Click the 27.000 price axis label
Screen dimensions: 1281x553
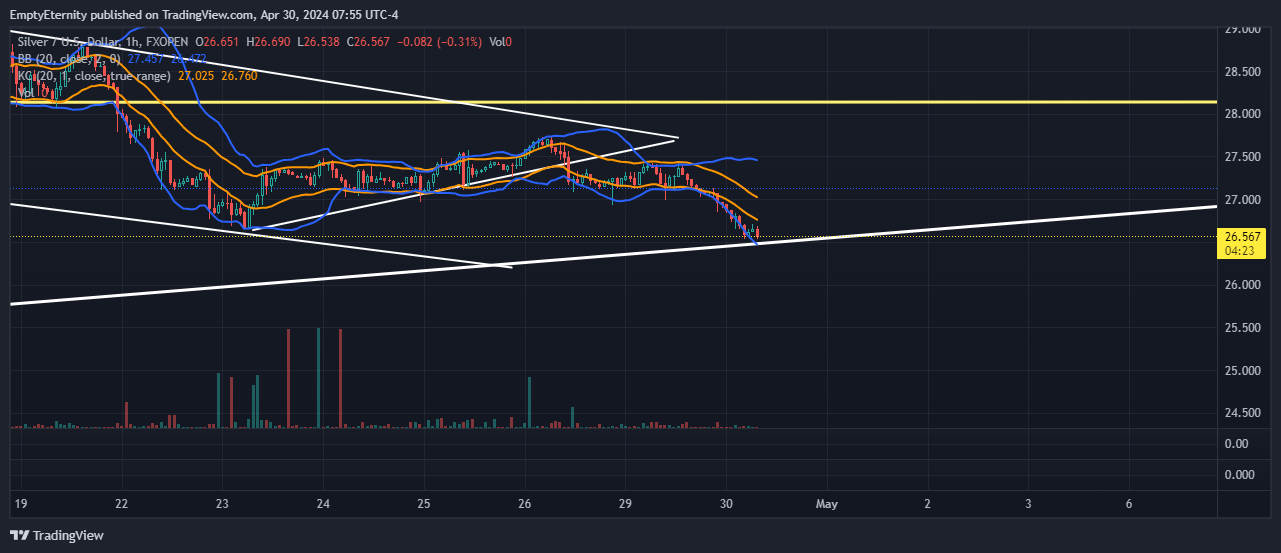[x=1243, y=200]
